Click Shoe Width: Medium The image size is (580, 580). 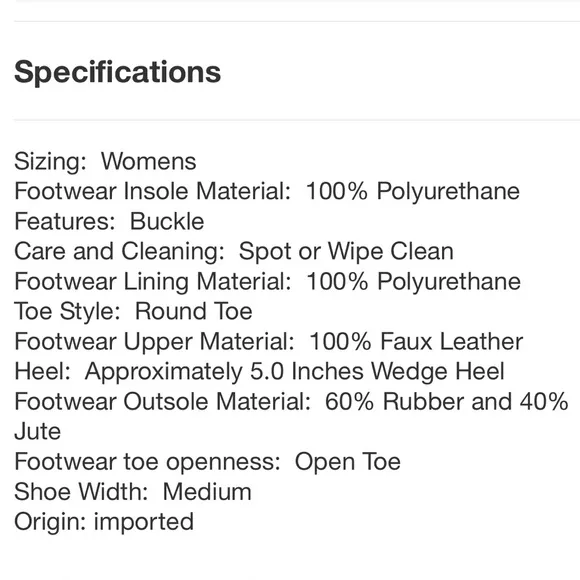[x=133, y=492]
